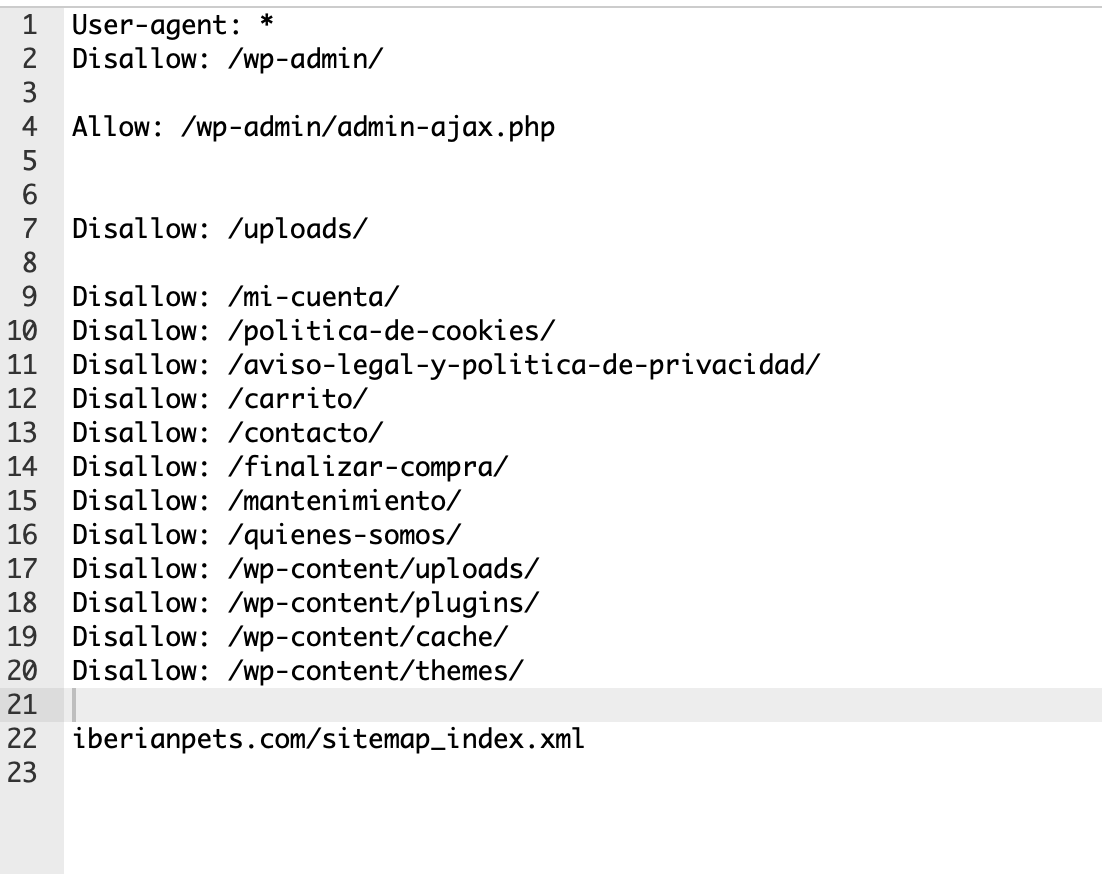Click line number 4 in gutter
This screenshot has height=874, width=1102.
[30, 127]
